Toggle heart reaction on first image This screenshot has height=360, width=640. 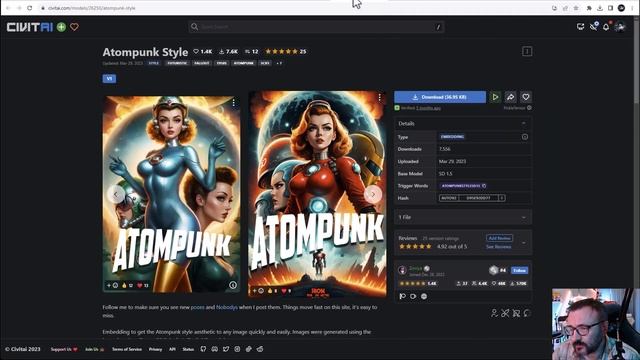142,285
